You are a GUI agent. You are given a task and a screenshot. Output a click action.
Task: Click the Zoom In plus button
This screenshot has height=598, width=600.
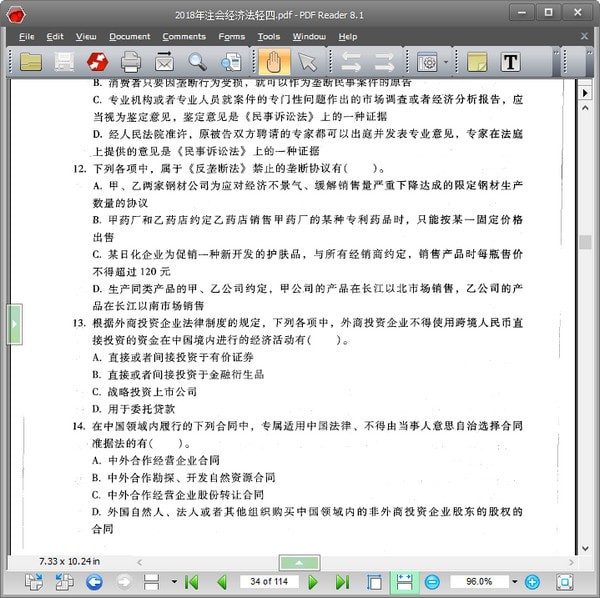coord(532,582)
